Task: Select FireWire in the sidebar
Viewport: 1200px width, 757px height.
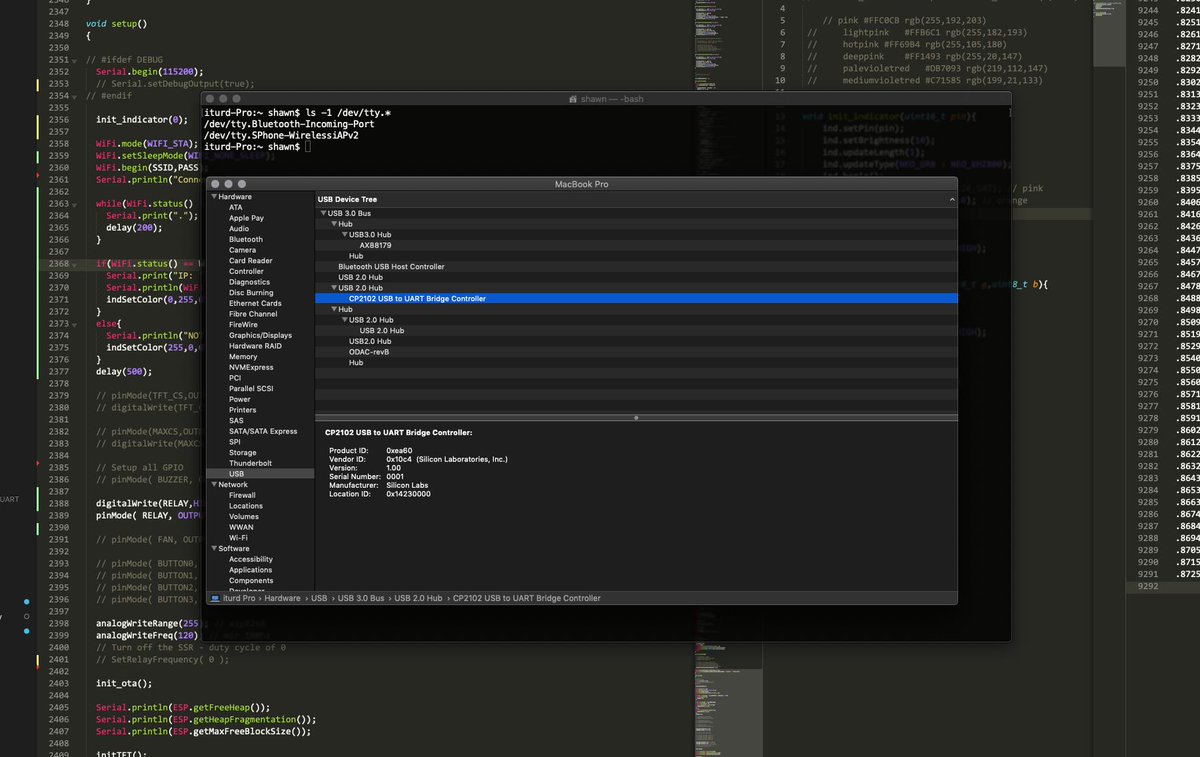Action: 243,325
